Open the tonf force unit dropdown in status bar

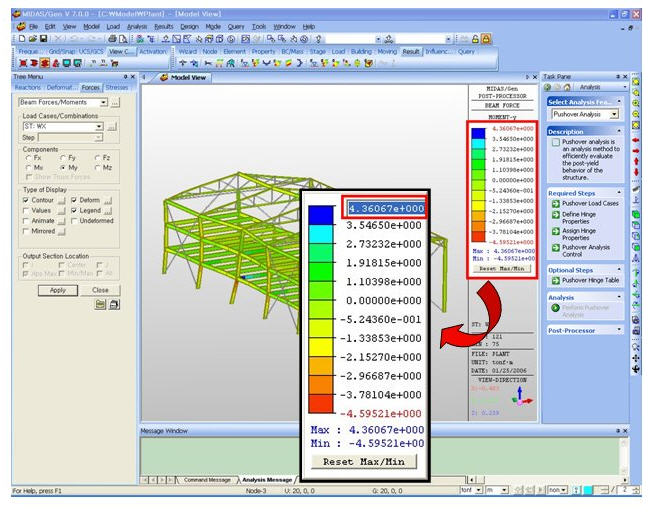pyautogui.click(x=478, y=490)
